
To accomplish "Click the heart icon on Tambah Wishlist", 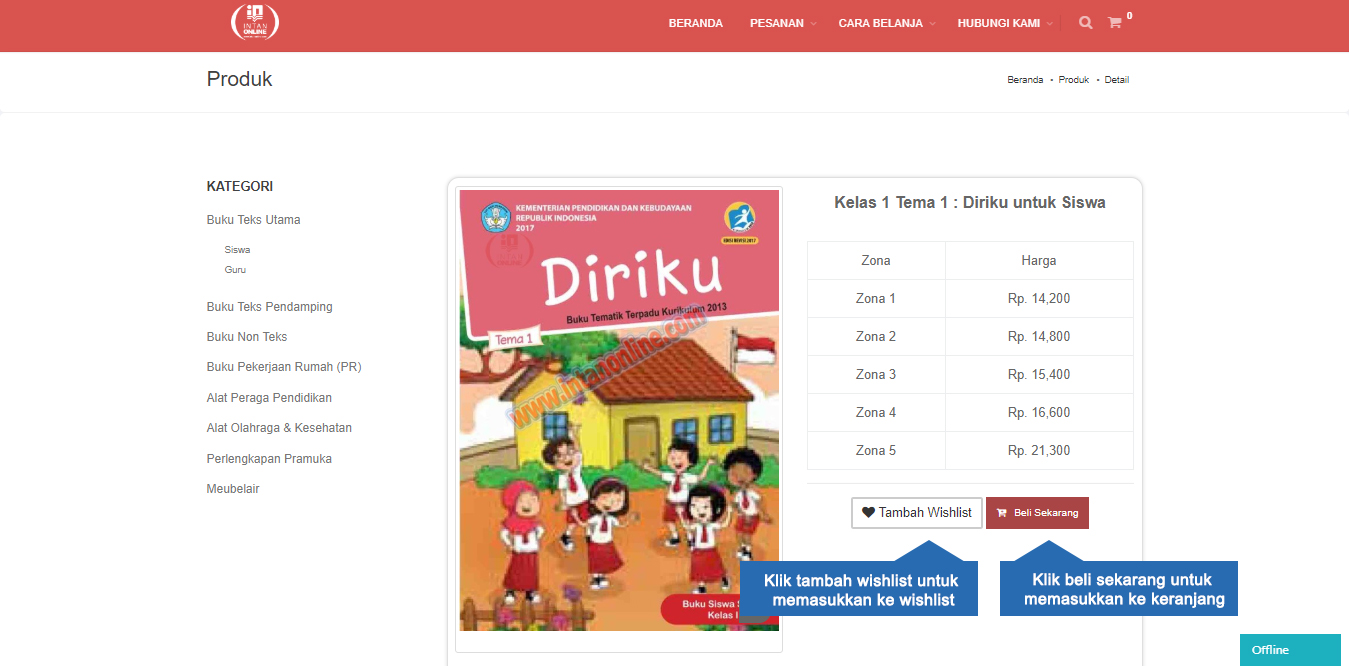I will pyautogui.click(x=868, y=513).
